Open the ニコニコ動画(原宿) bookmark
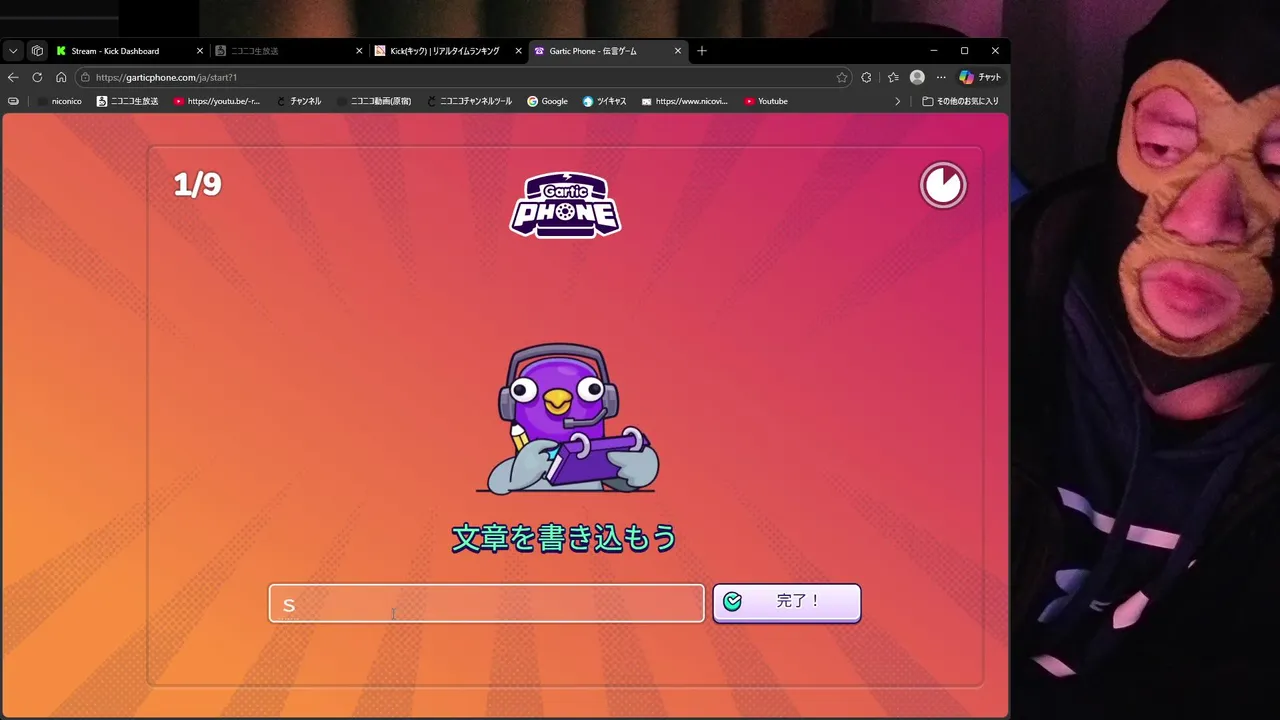This screenshot has width=1280, height=720. click(374, 101)
